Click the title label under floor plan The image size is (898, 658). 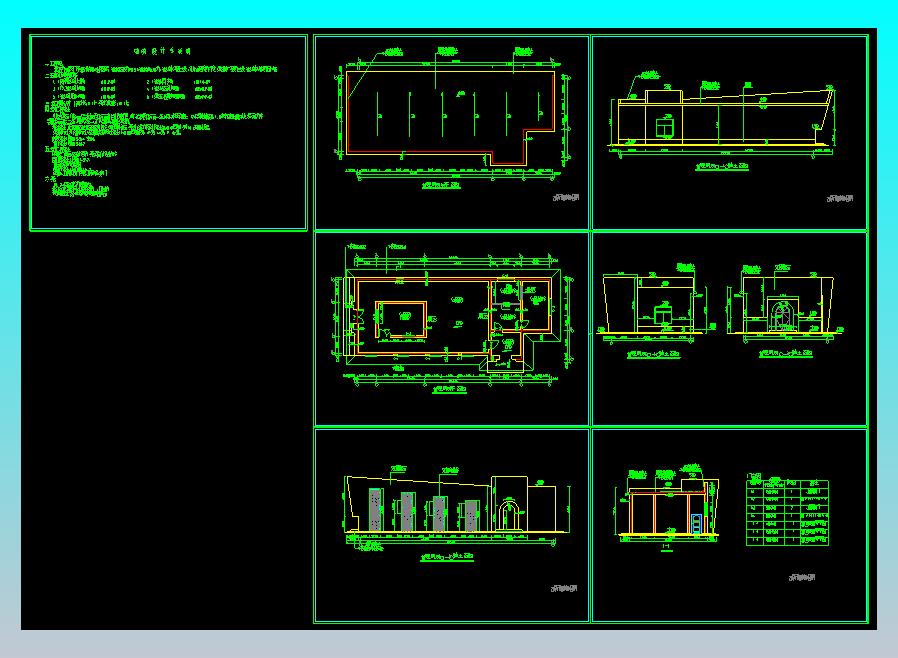coord(448,389)
